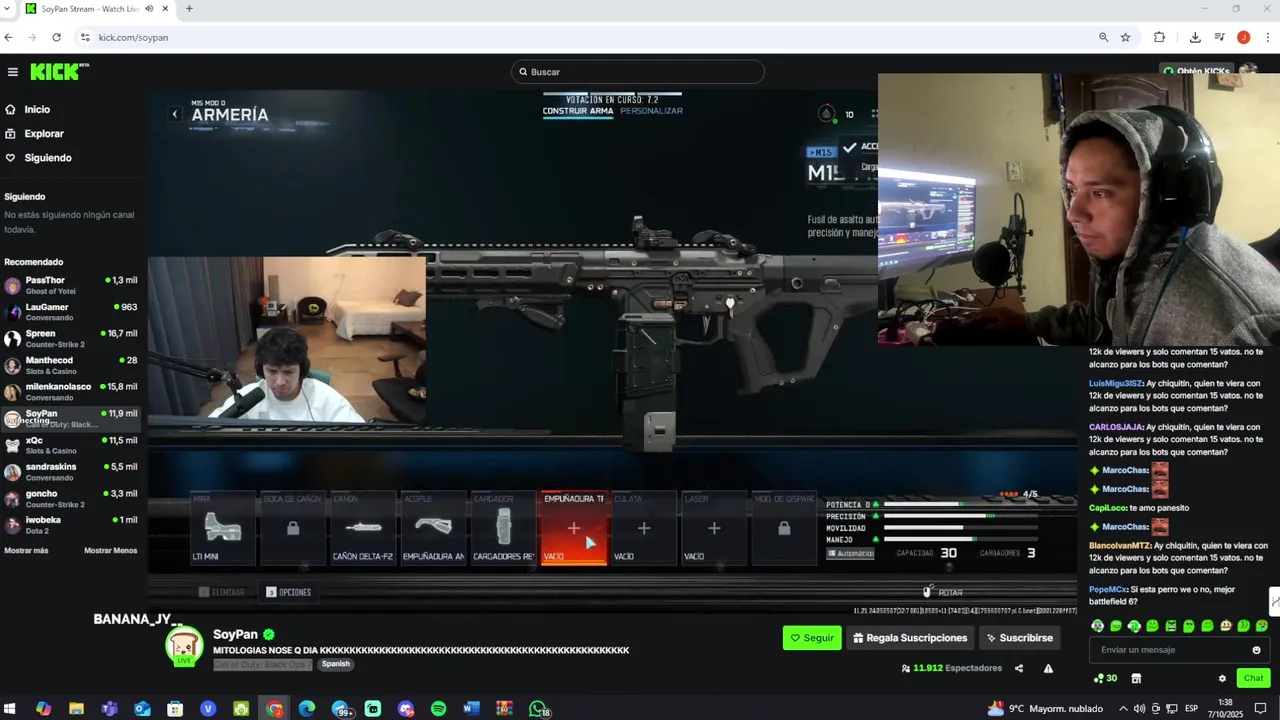Click the browser back arrow
The width and height of the screenshot is (1280, 720).
pyautogui.click(x=9, y=37)
